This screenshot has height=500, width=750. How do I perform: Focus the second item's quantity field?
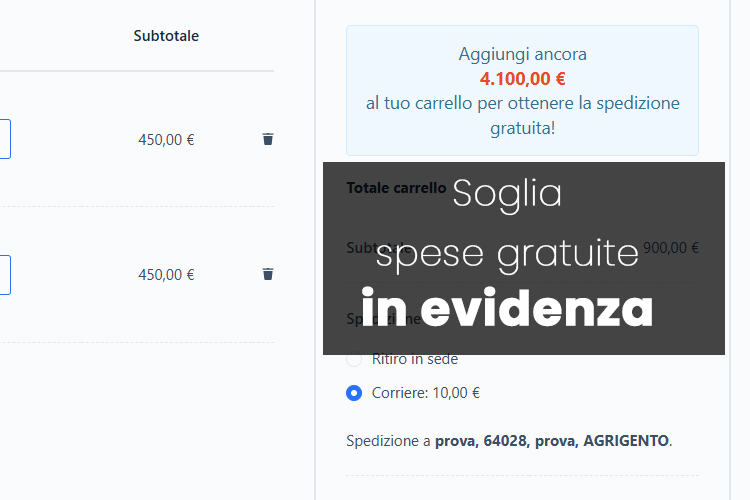point(5,274)
